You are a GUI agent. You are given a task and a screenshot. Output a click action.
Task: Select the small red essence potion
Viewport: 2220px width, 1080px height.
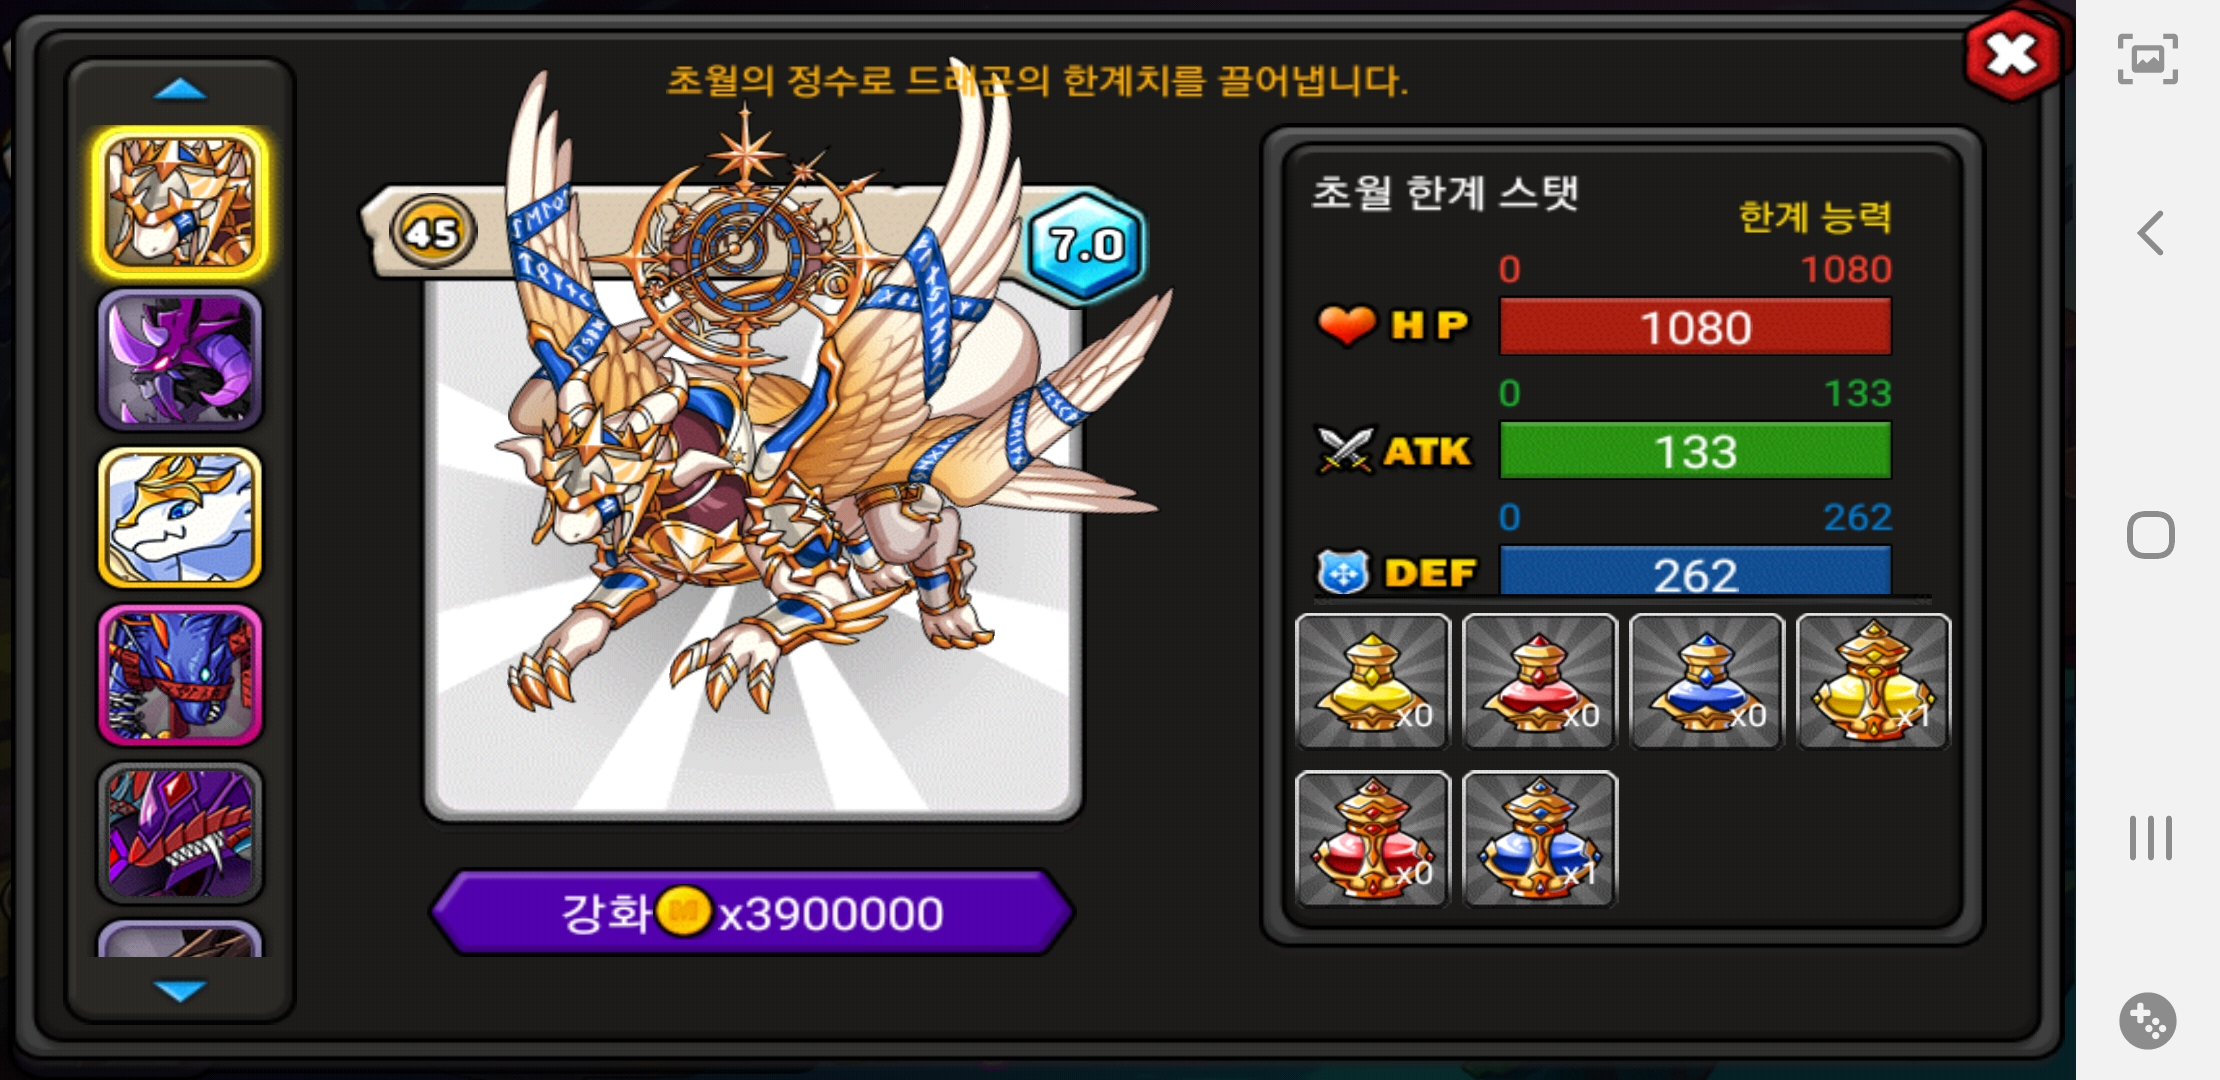(1540, 682)
